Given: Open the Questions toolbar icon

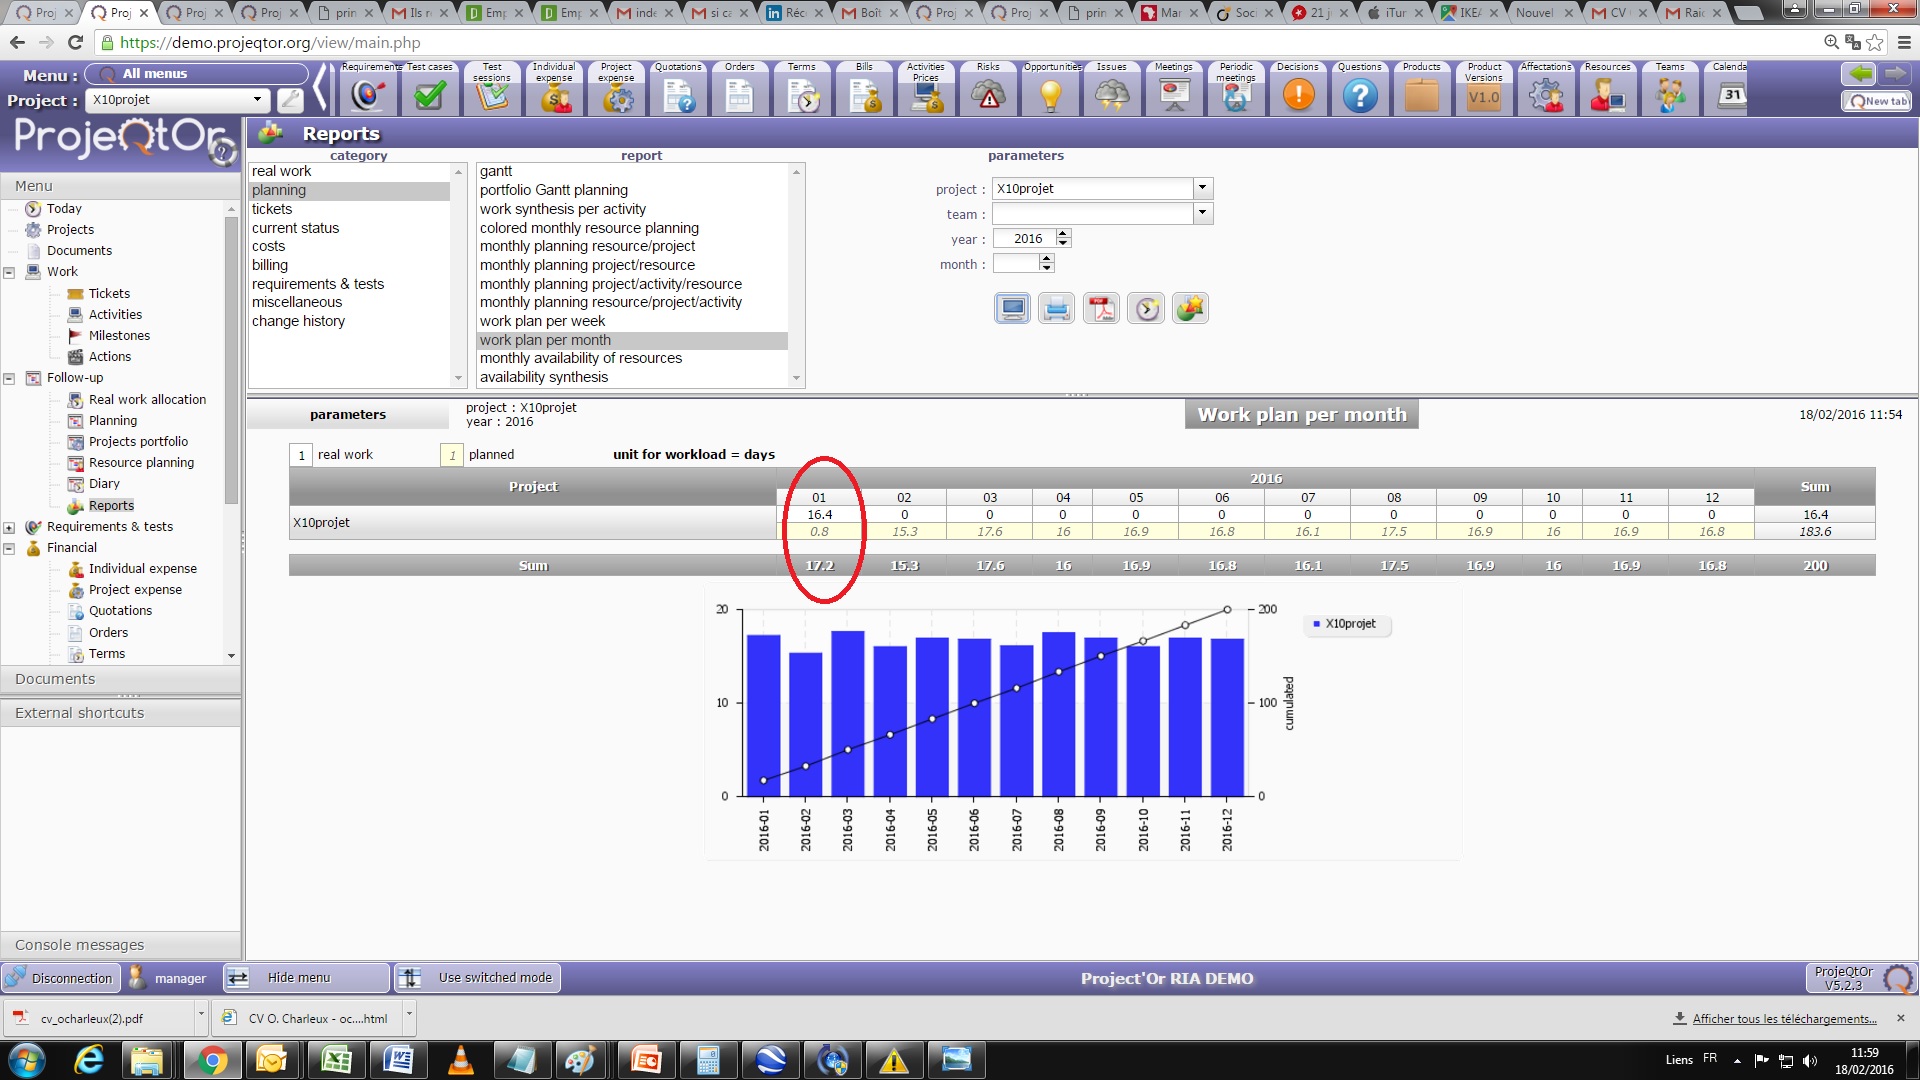Looking at the screenshot, I should (x=1359, y=95).
